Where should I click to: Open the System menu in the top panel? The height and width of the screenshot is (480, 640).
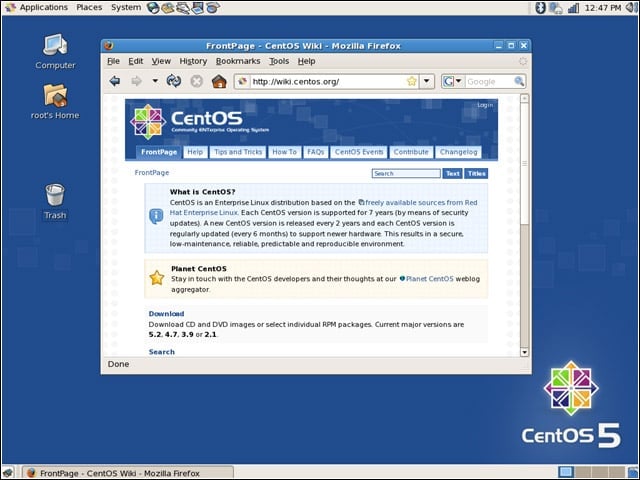click(126, 7)
